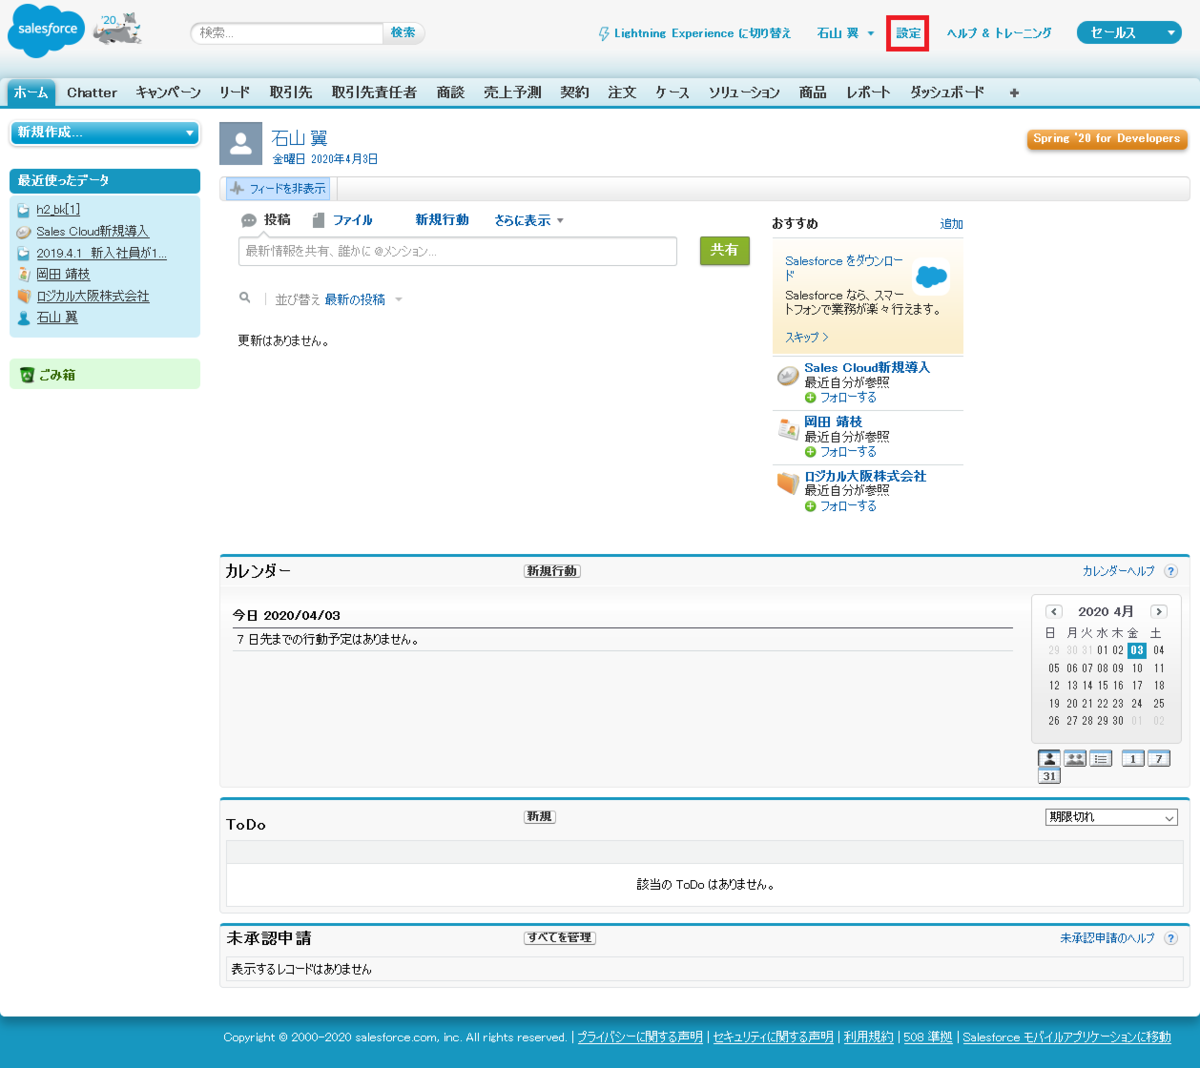Open 未承認申請 help question mark icon

click(x=1171, y=938)
